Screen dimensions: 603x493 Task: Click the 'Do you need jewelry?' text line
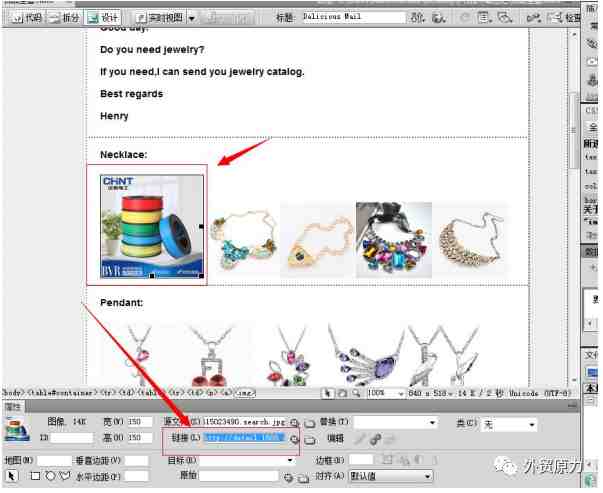point(152,50)
